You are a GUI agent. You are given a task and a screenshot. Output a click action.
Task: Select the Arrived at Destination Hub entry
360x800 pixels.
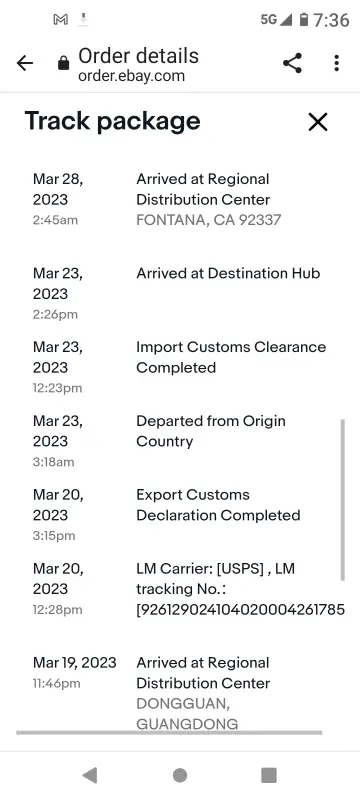[x=228, y=273]
